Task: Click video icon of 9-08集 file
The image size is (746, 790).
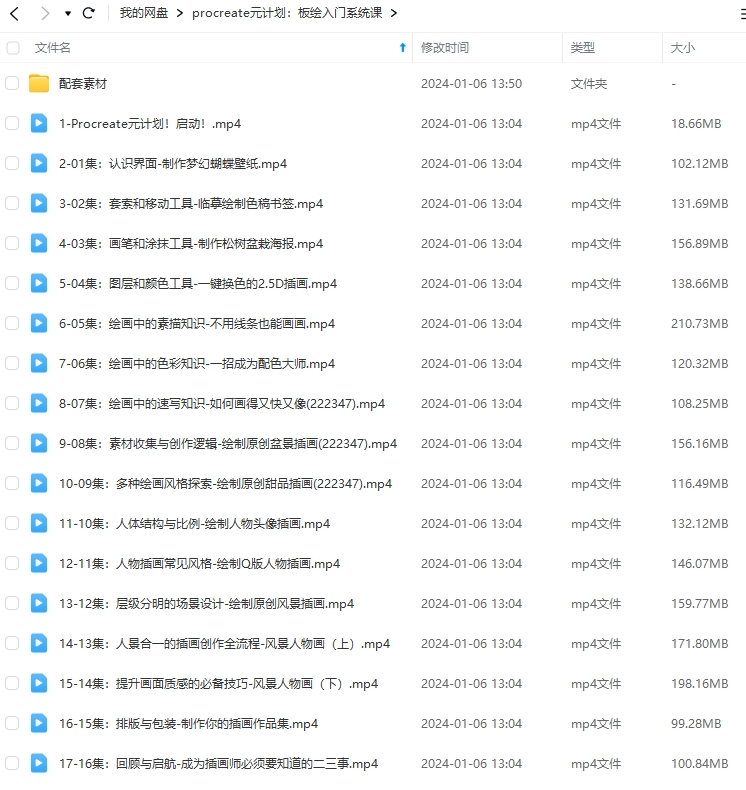Action: click(x=39, y=443)
